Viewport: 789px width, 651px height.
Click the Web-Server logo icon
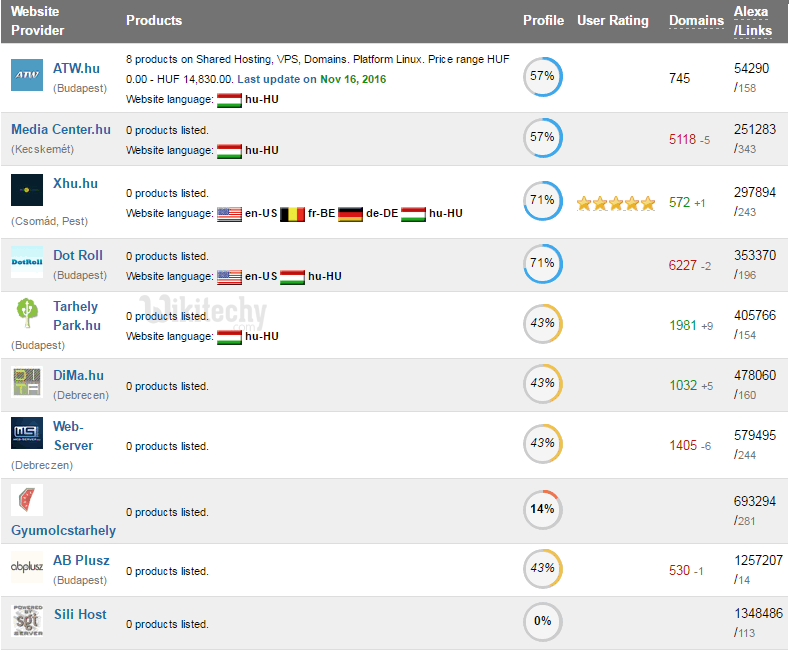click(x=27, y=434)
